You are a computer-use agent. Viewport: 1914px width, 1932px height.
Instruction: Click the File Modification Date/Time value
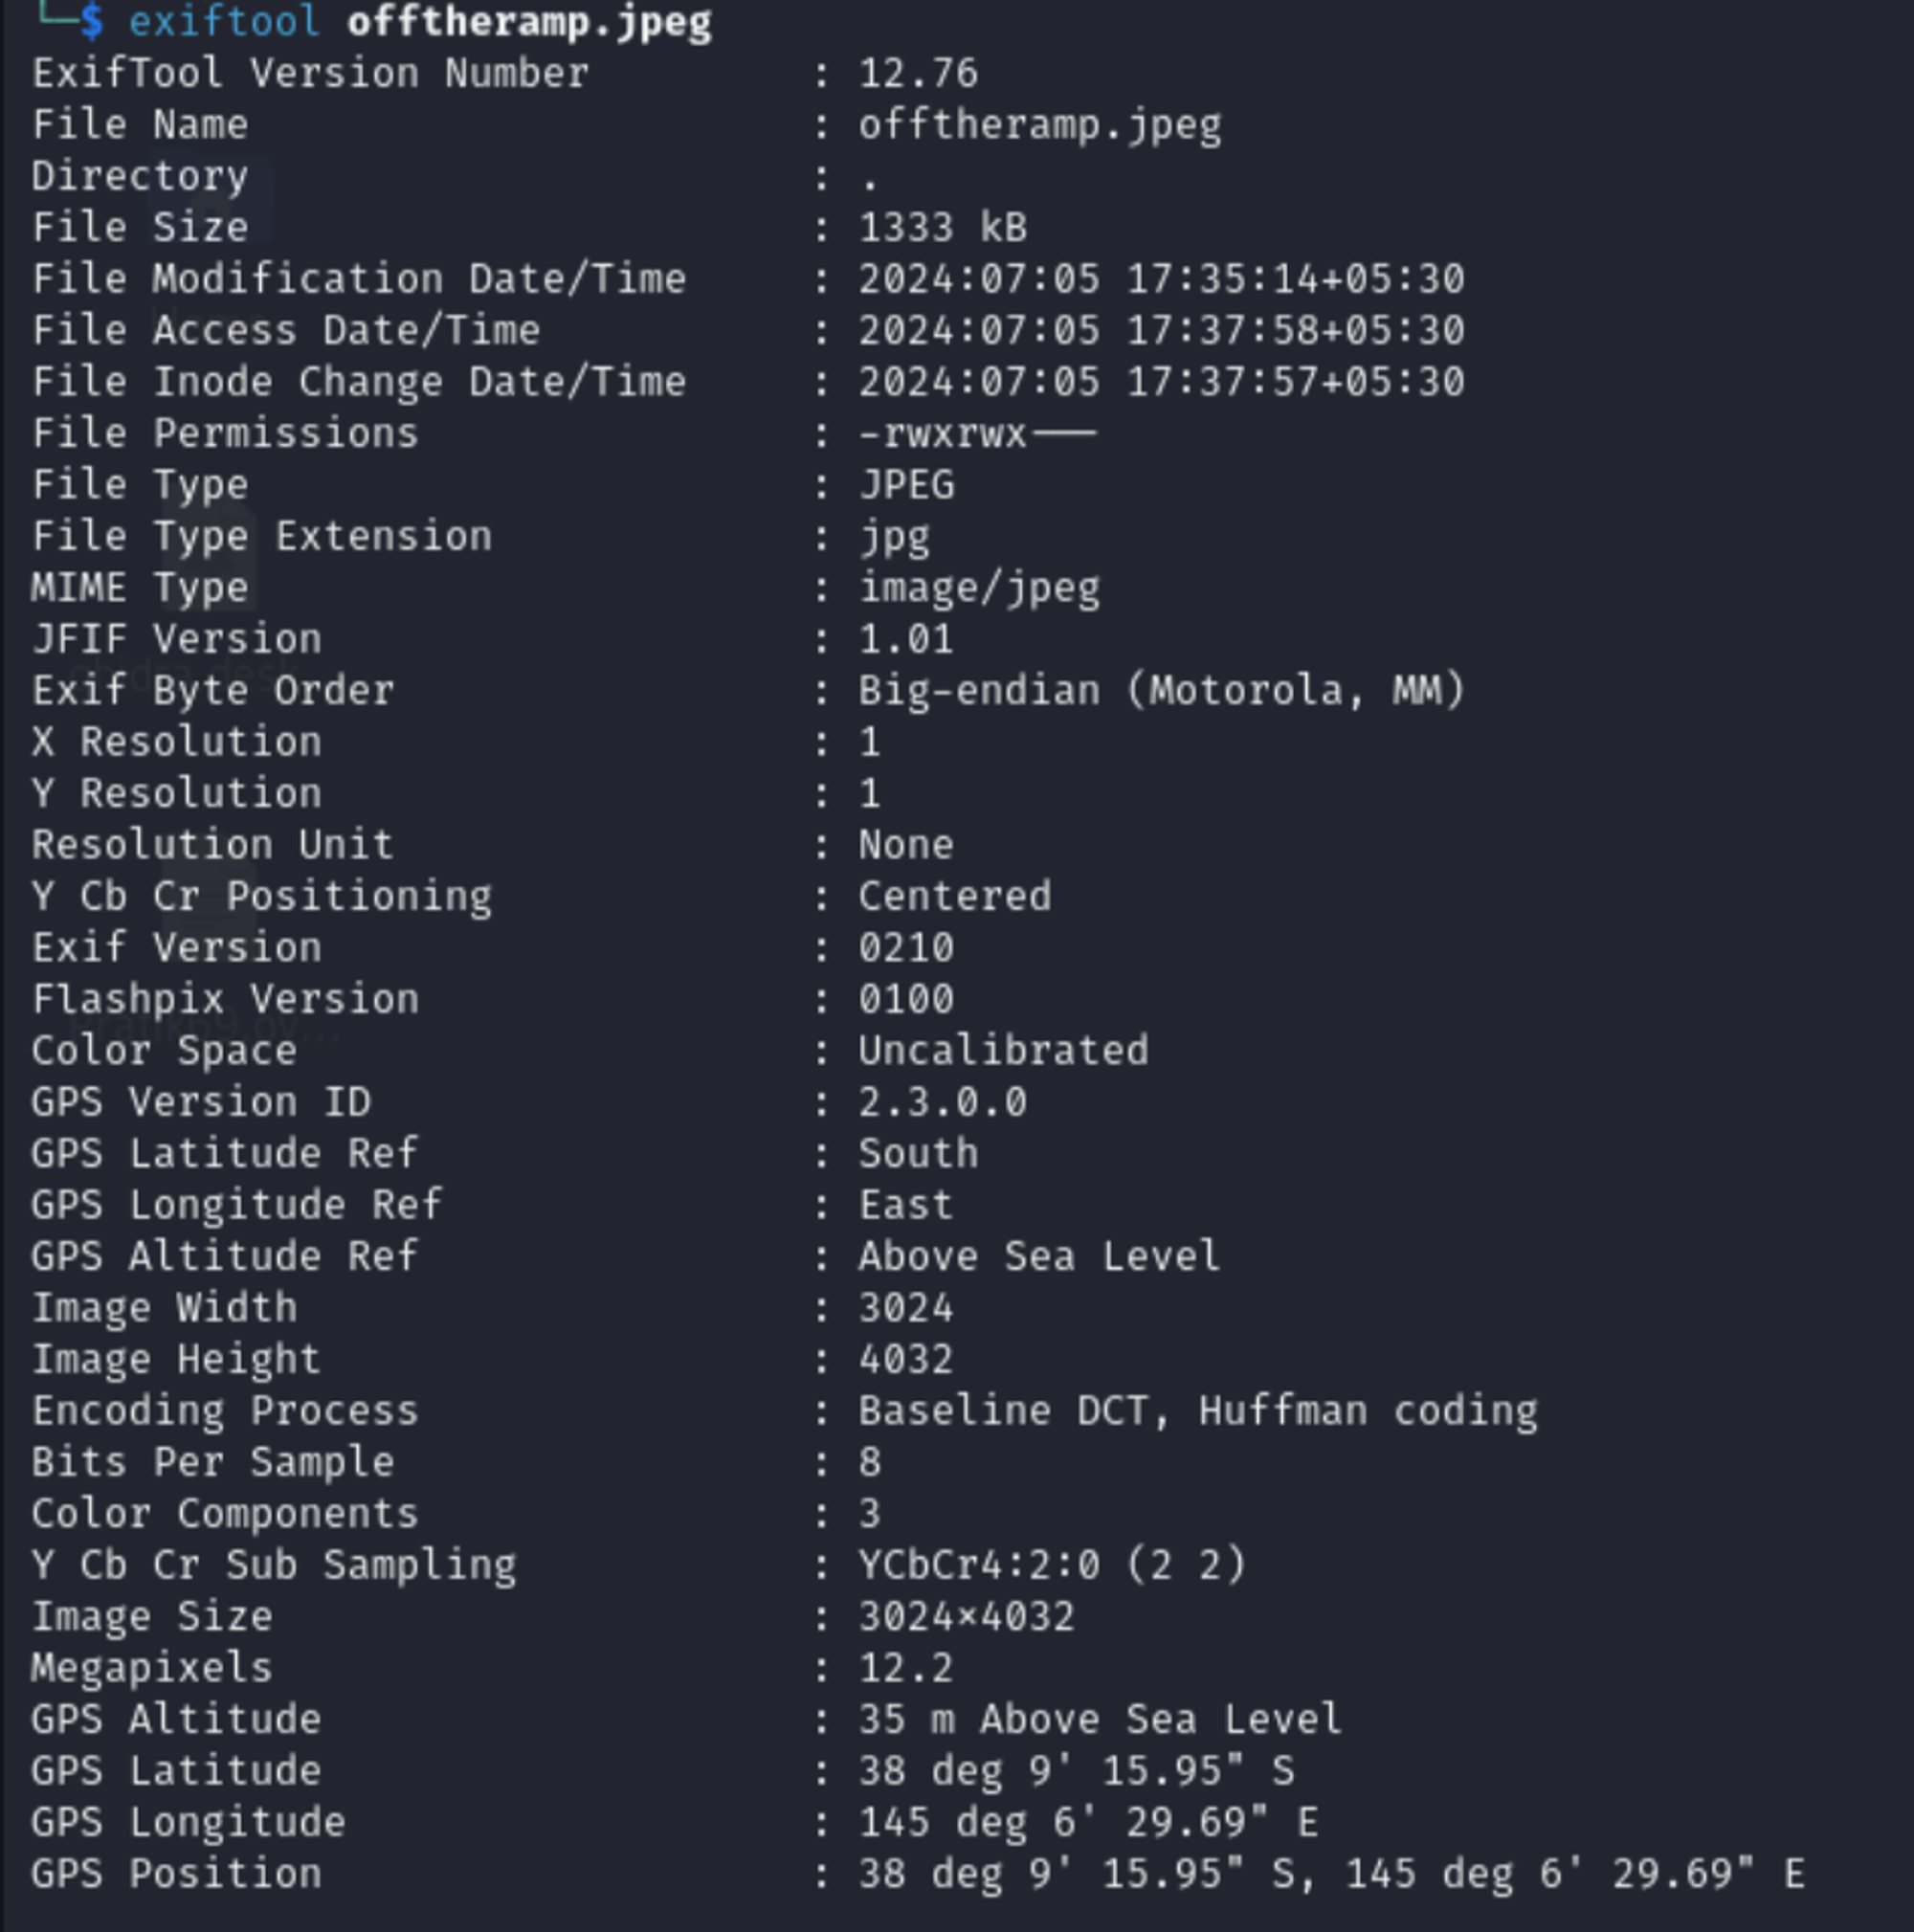(x=1161, y=278)
